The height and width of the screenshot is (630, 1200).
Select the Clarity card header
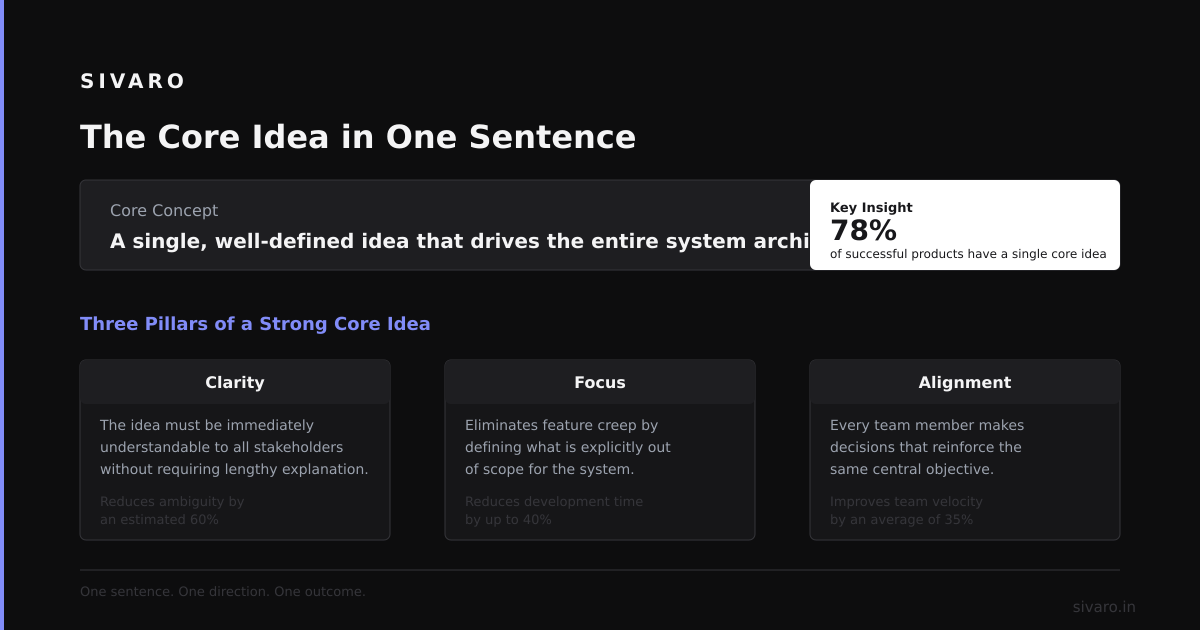(235, 382)
